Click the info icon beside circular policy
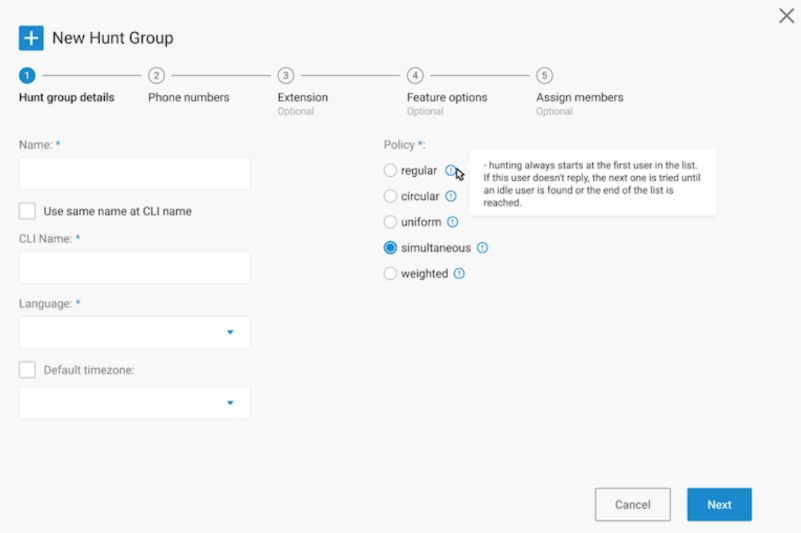 (x=451, y=196)
